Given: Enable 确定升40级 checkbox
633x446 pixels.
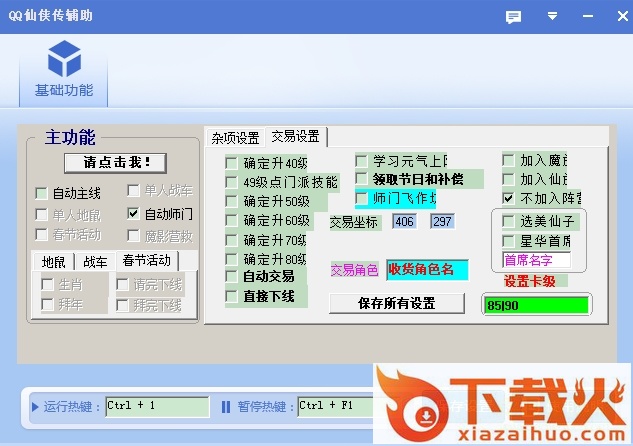Looking at the screenshot, I should (x=231, y=163).
